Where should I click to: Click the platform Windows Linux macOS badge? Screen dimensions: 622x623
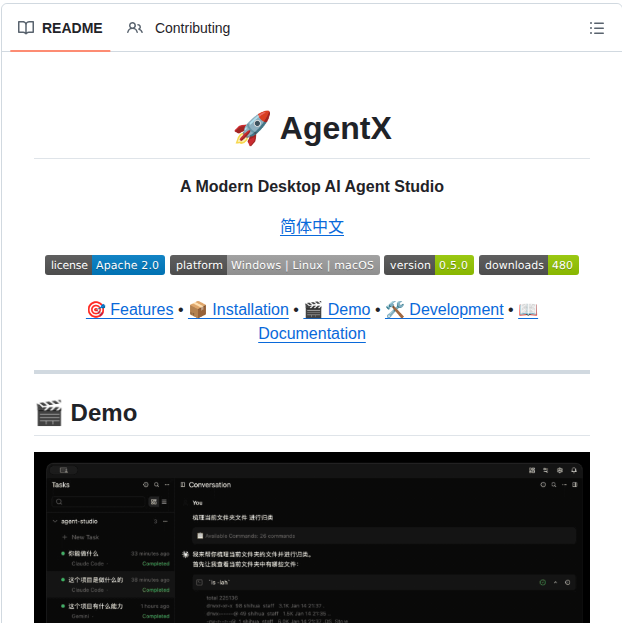pos(275,265)
